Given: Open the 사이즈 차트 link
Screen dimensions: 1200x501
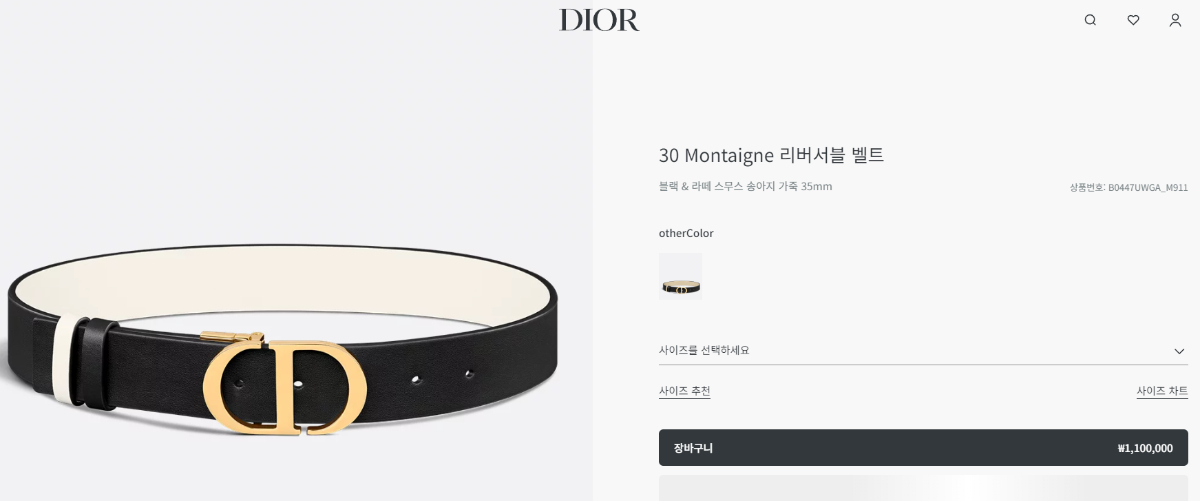Looking at the screenshot, I should [x=1162, y=391].
